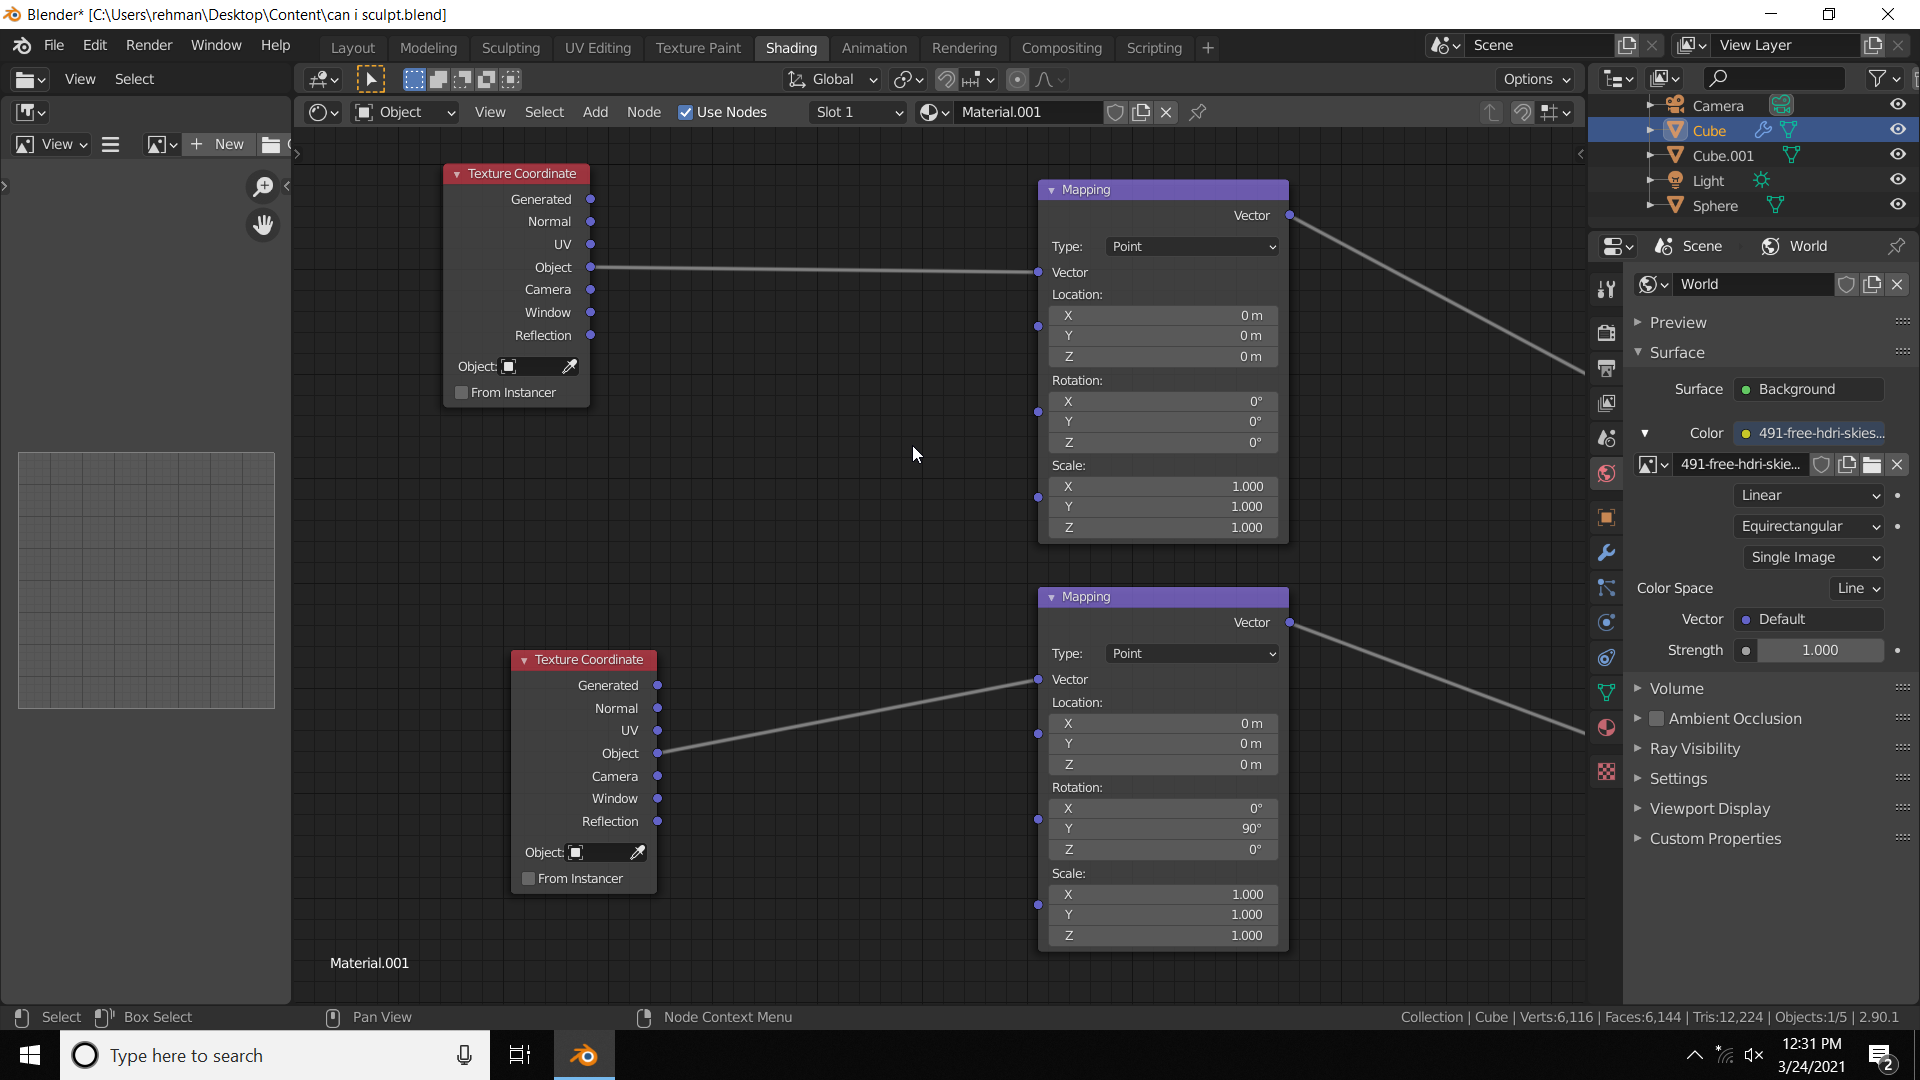Hide Cube.001 via eye icon
The height and width of the screenshot is (1080, 1920).
point(1897,154)
